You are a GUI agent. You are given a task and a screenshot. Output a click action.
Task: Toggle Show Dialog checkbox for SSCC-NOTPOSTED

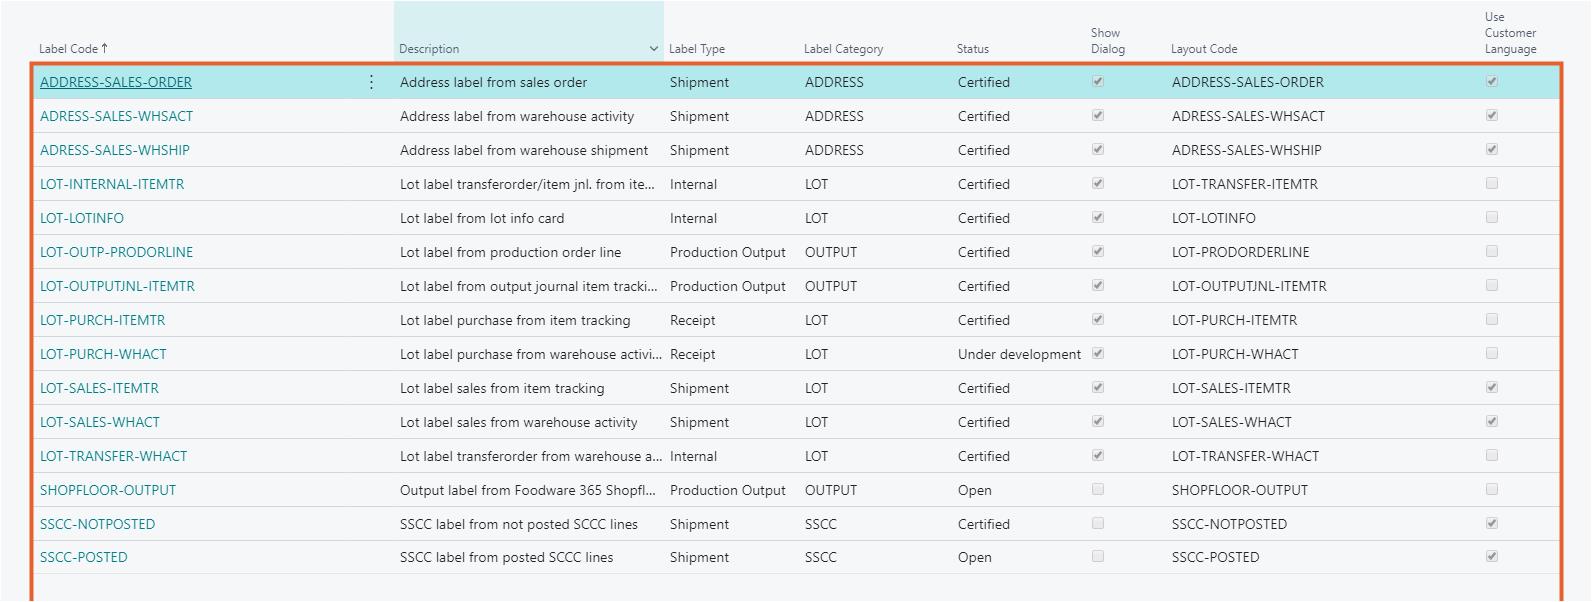click(x=1098, y=524)
